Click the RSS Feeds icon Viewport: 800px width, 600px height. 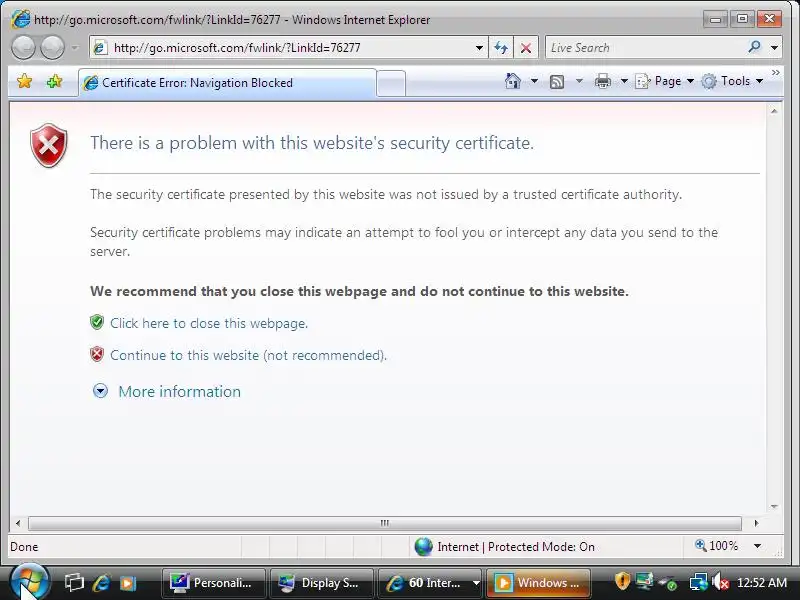coord(557,82)
